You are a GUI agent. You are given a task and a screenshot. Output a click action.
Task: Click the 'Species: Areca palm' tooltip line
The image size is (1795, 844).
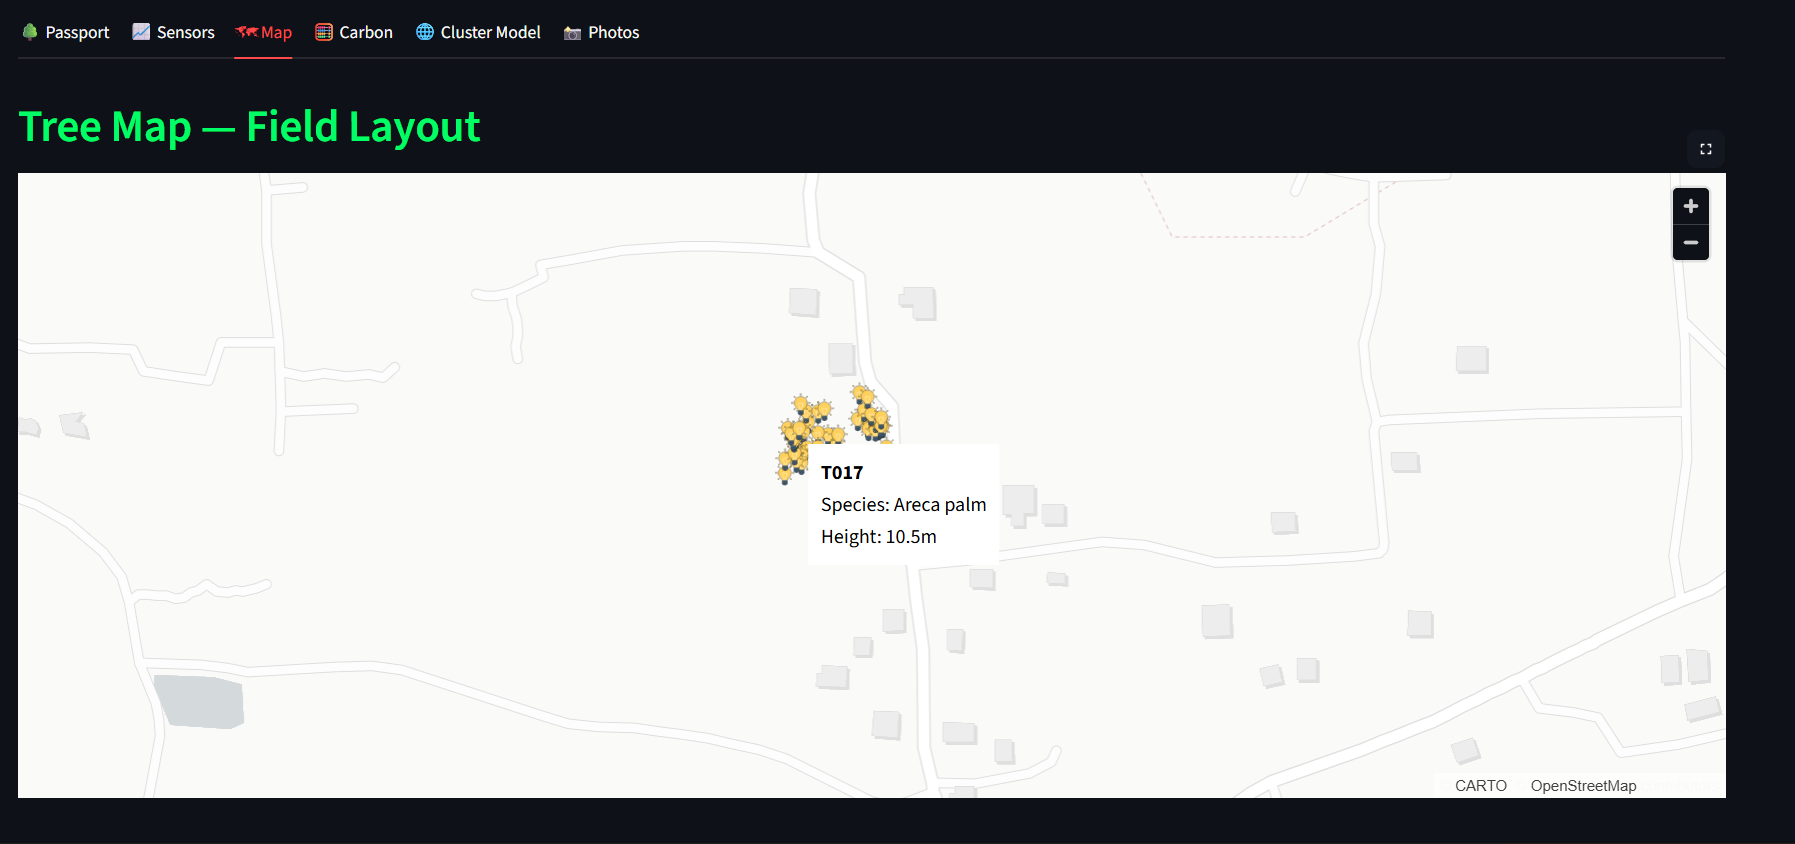[904, 505]
